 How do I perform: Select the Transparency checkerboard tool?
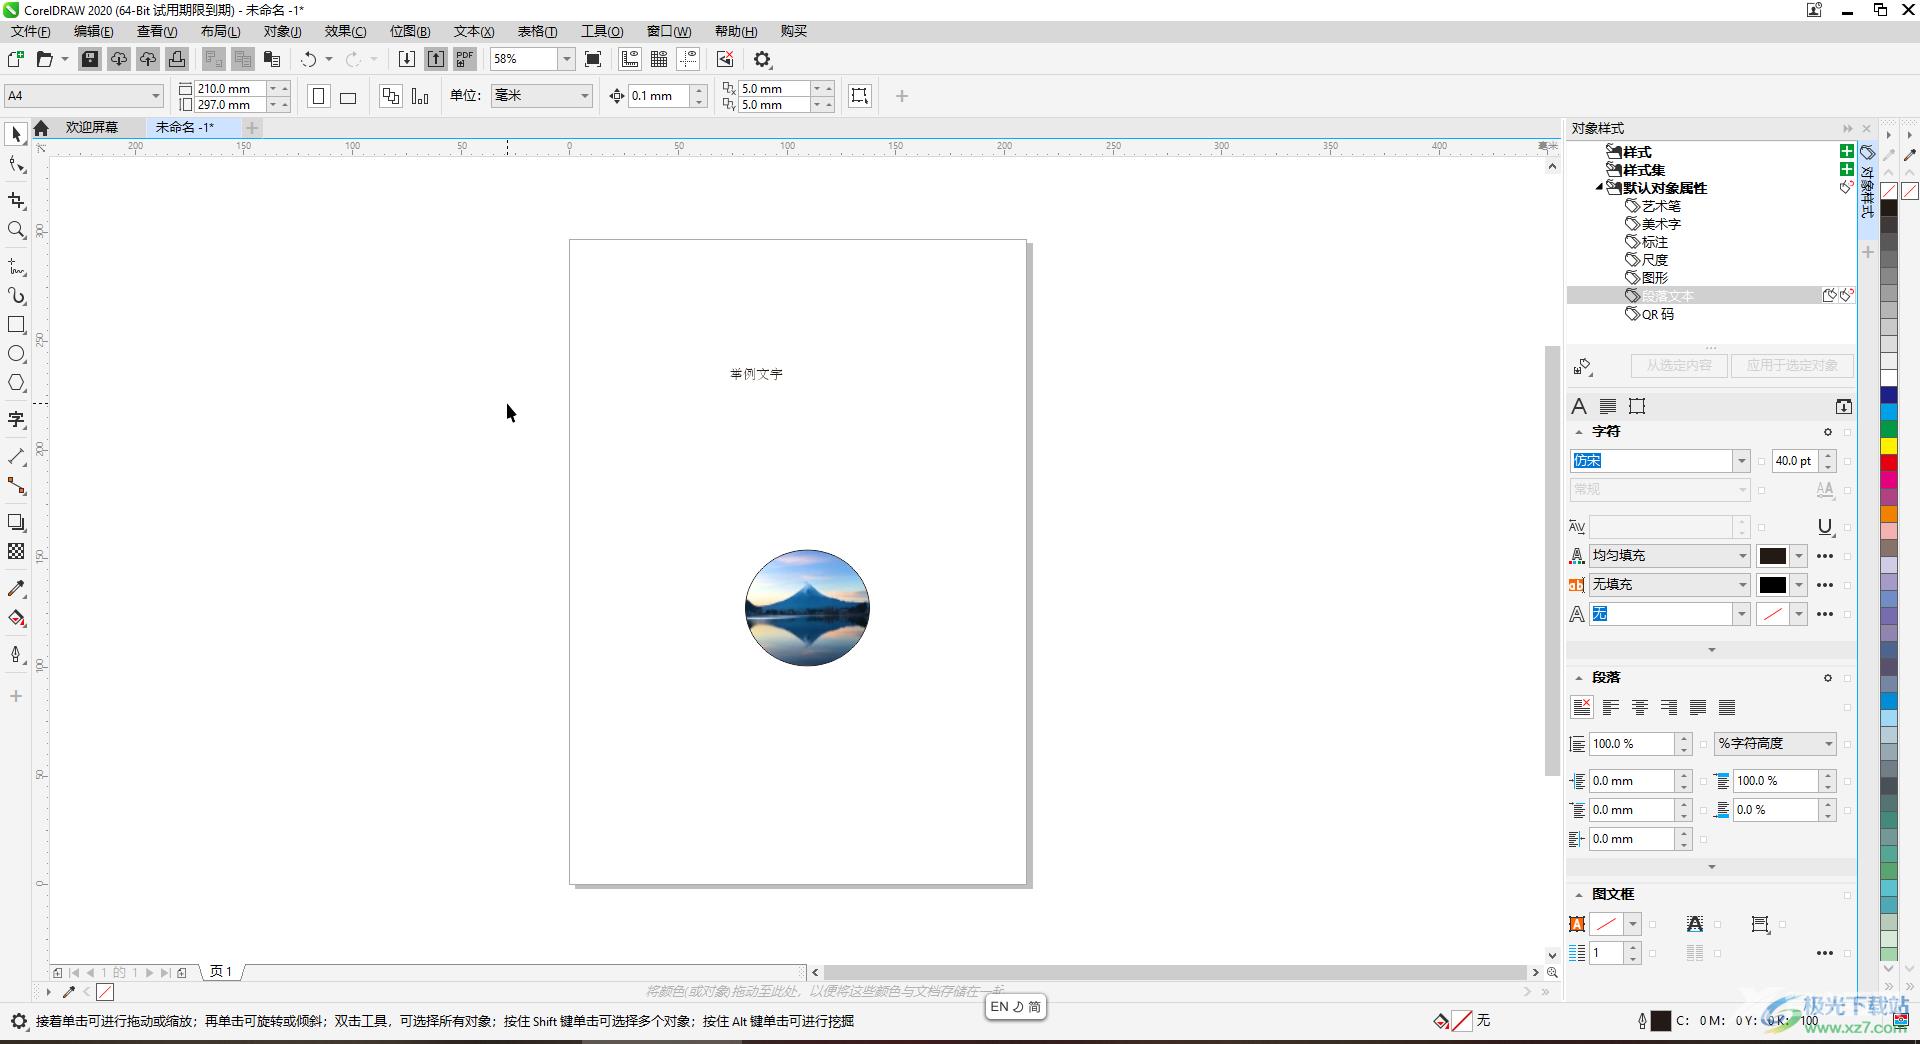coord(16,552)
